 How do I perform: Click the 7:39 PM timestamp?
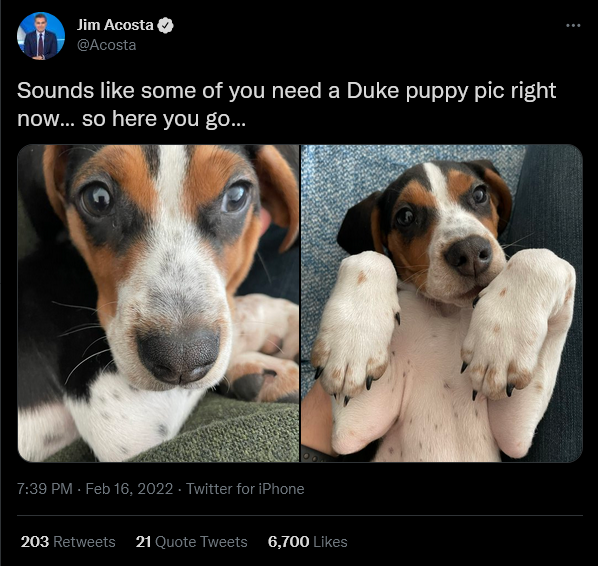coord(45,489)
